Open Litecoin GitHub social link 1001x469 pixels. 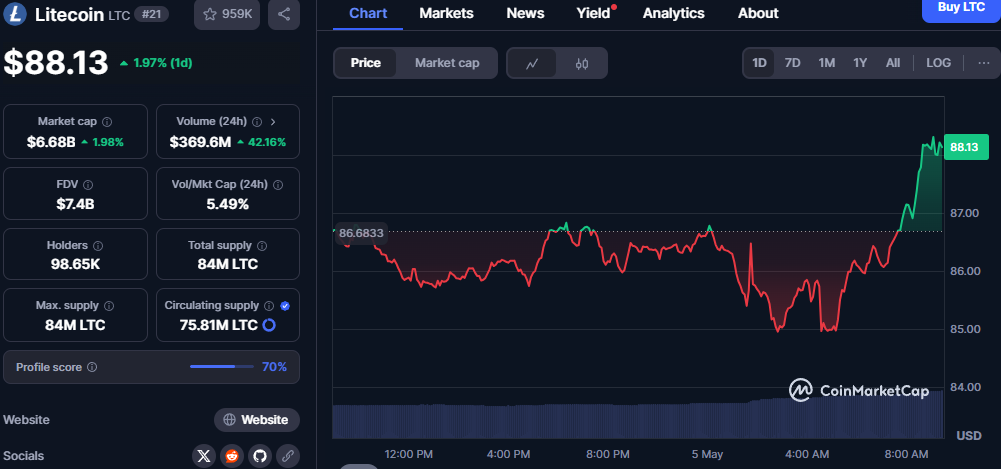tap(260, 456)
